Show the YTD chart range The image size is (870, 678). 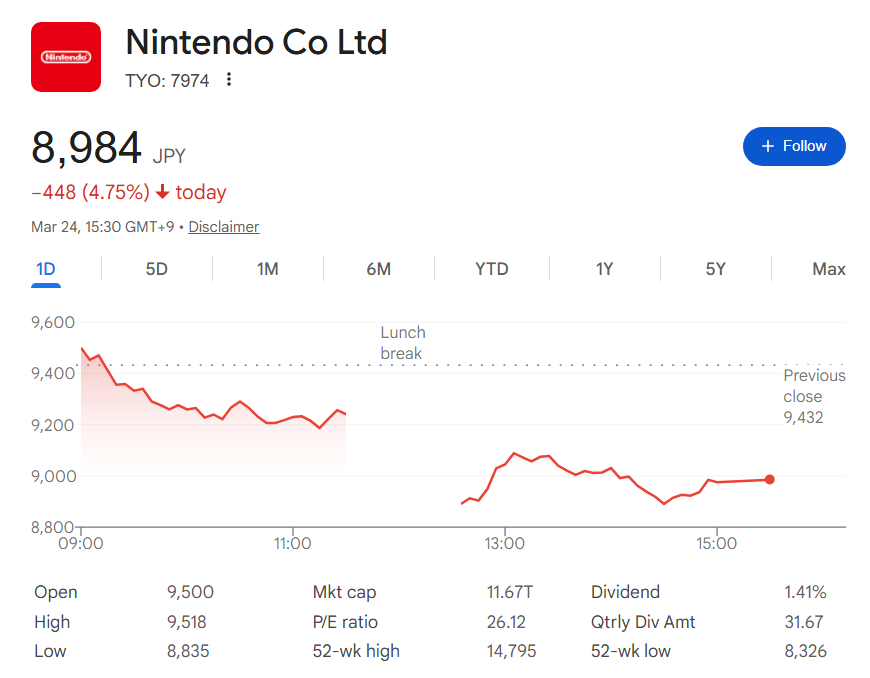(x=491, y=269)
